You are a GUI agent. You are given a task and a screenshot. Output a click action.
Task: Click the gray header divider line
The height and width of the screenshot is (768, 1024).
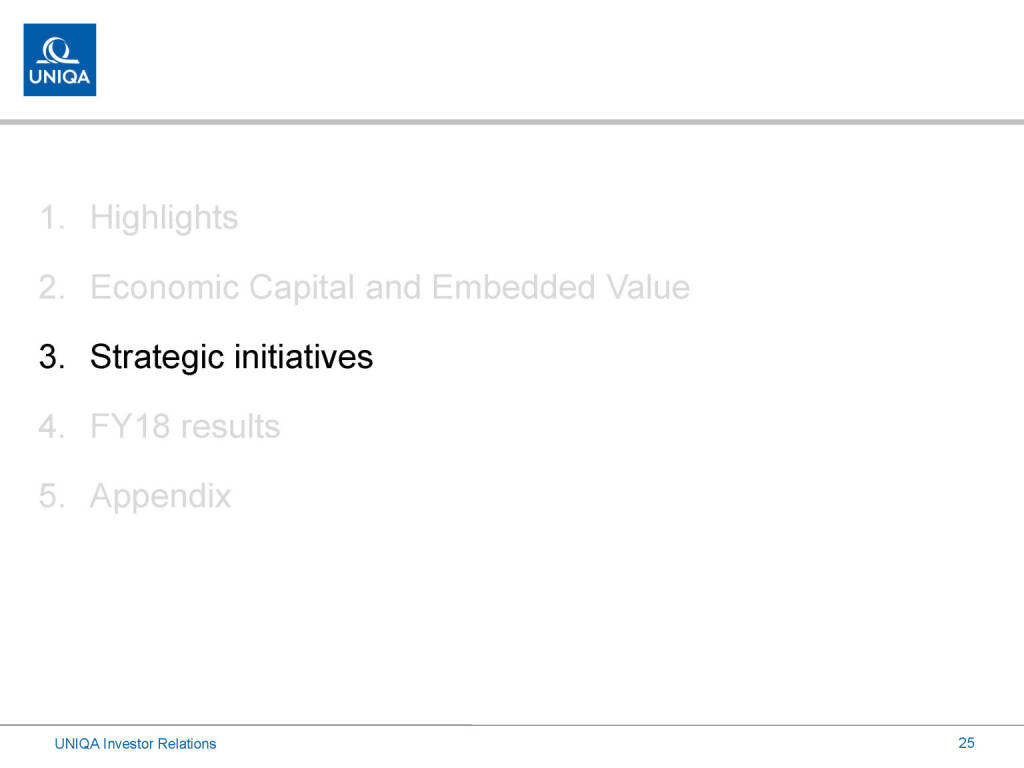tap(512, 122)
